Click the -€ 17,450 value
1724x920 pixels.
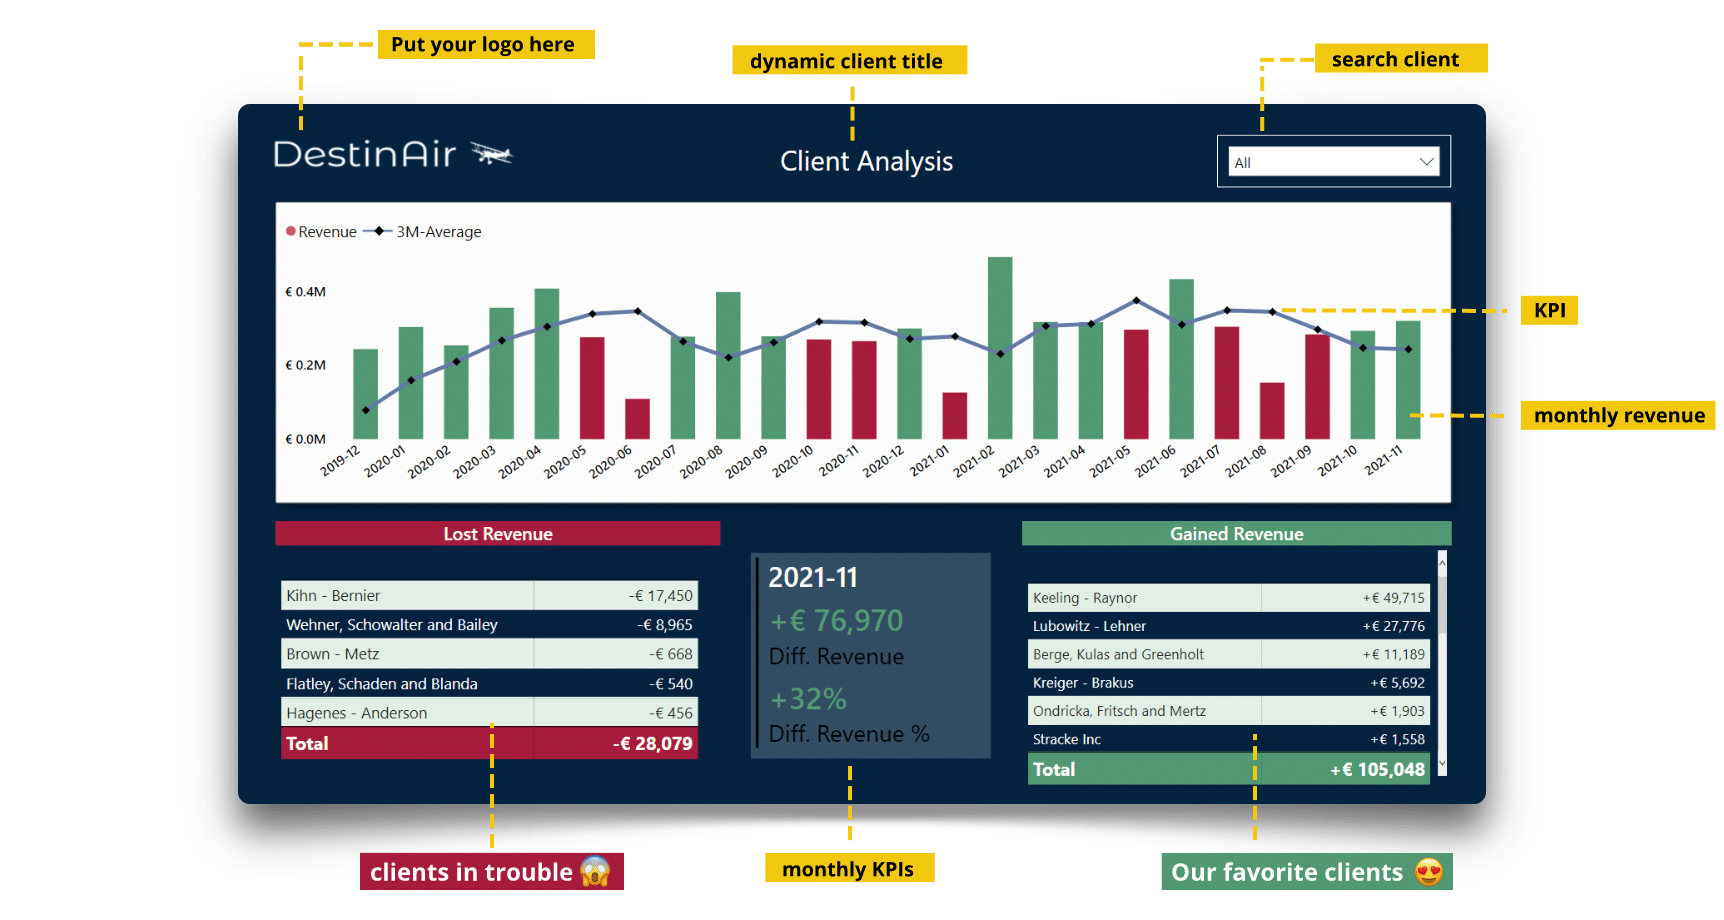coord(660,595)
